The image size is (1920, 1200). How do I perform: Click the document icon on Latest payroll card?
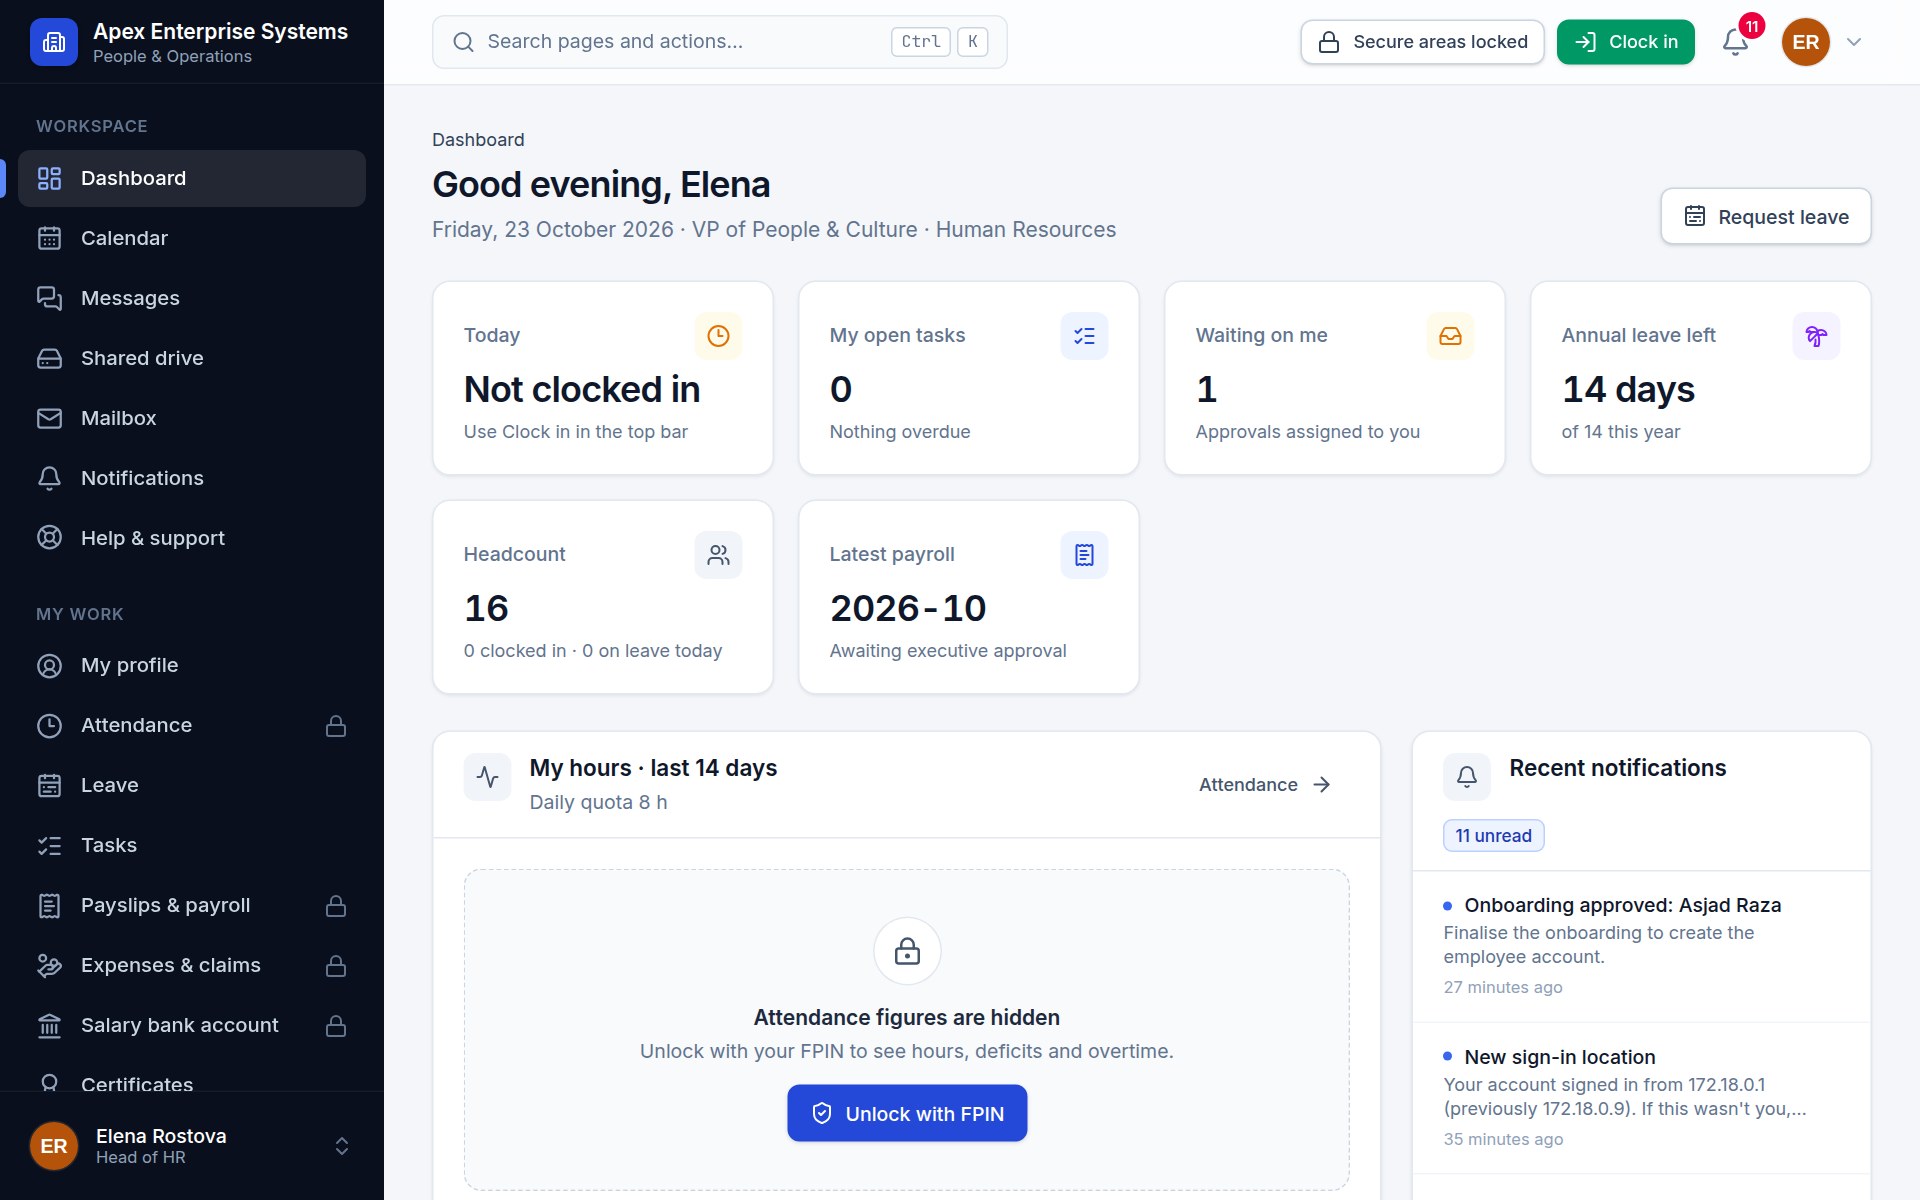1084,555
